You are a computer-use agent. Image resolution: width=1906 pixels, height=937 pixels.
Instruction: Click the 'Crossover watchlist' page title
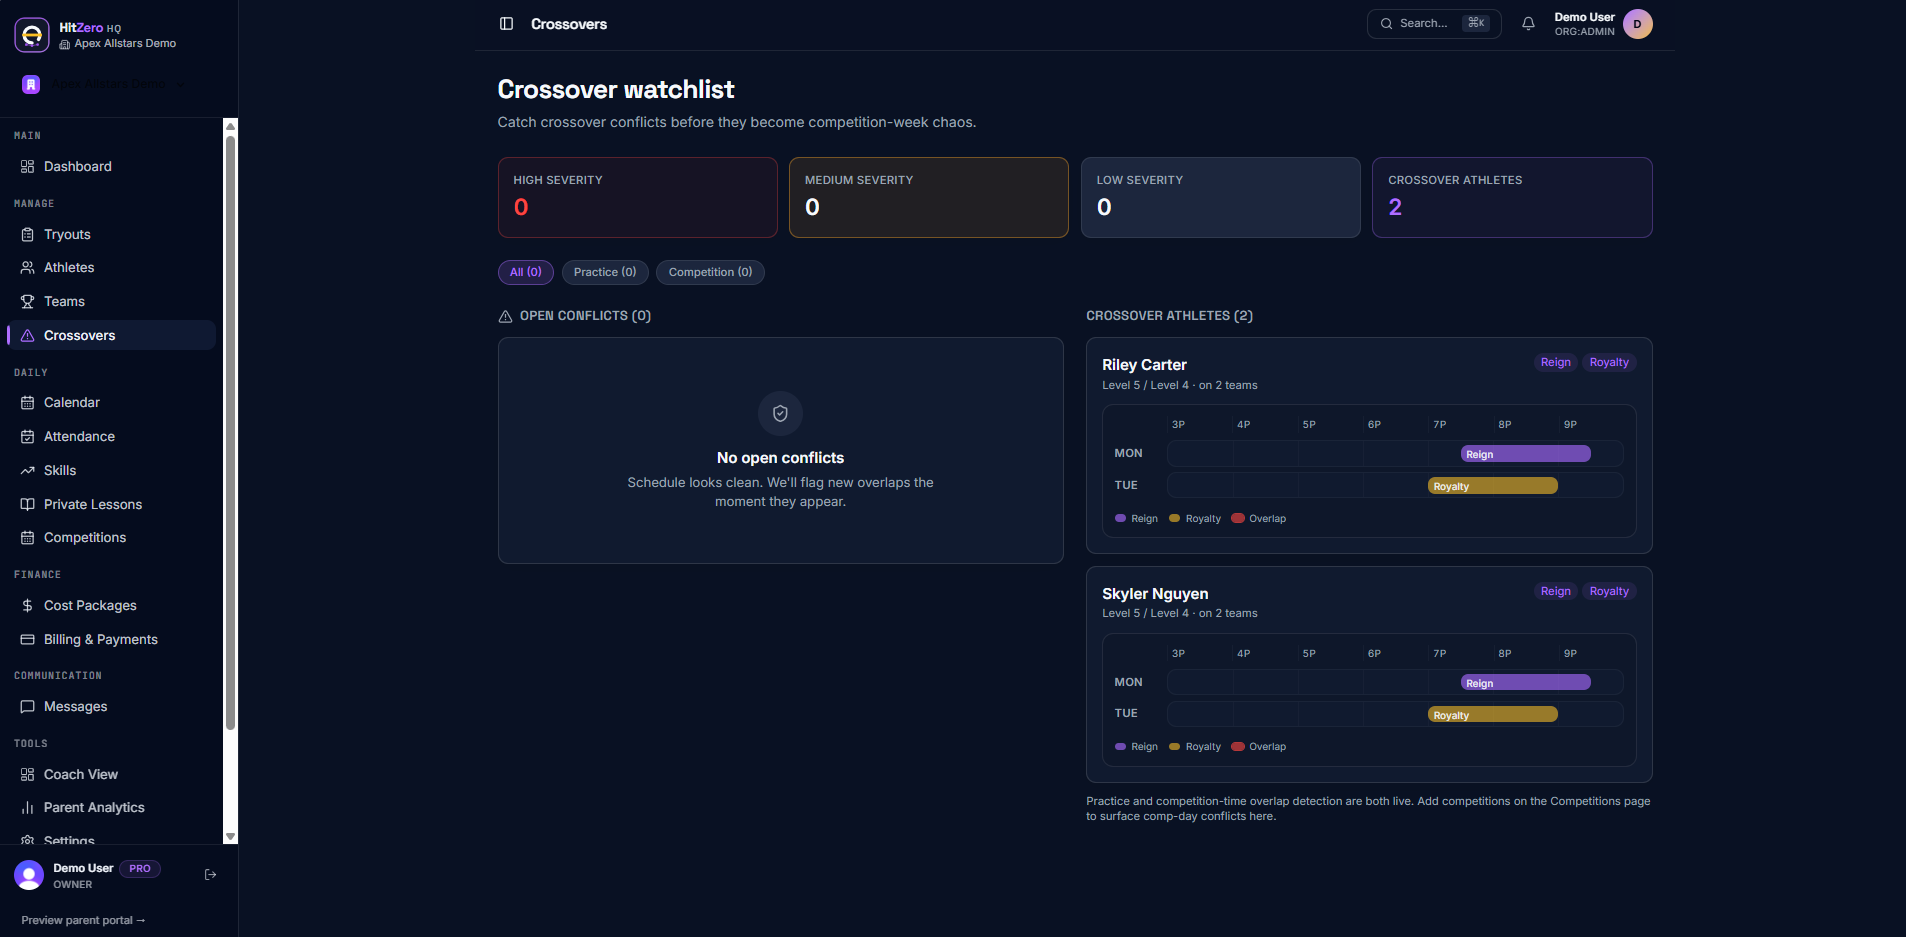pos(616,90)
